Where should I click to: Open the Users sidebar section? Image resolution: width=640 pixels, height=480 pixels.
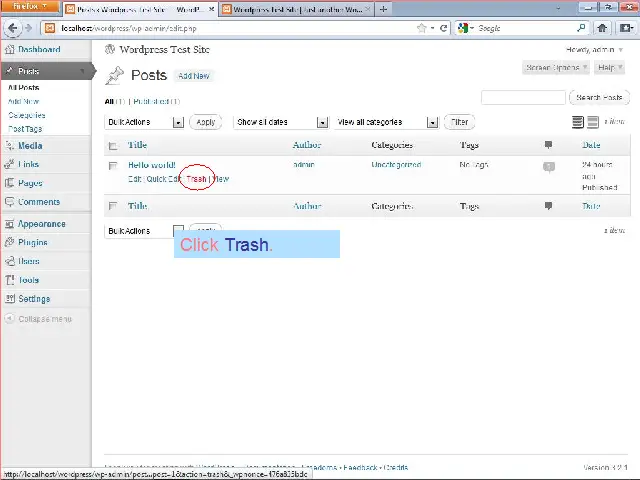29,261
